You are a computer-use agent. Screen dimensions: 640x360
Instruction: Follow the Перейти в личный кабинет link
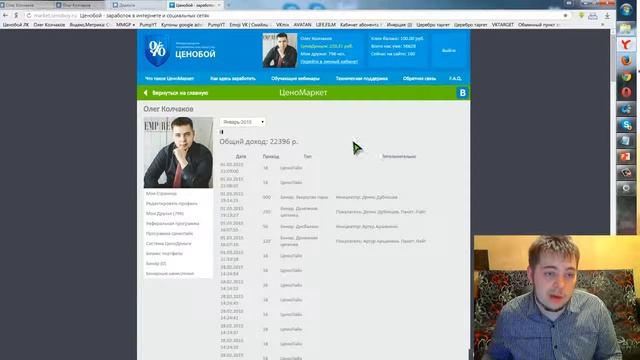click(x=329, y=62)
